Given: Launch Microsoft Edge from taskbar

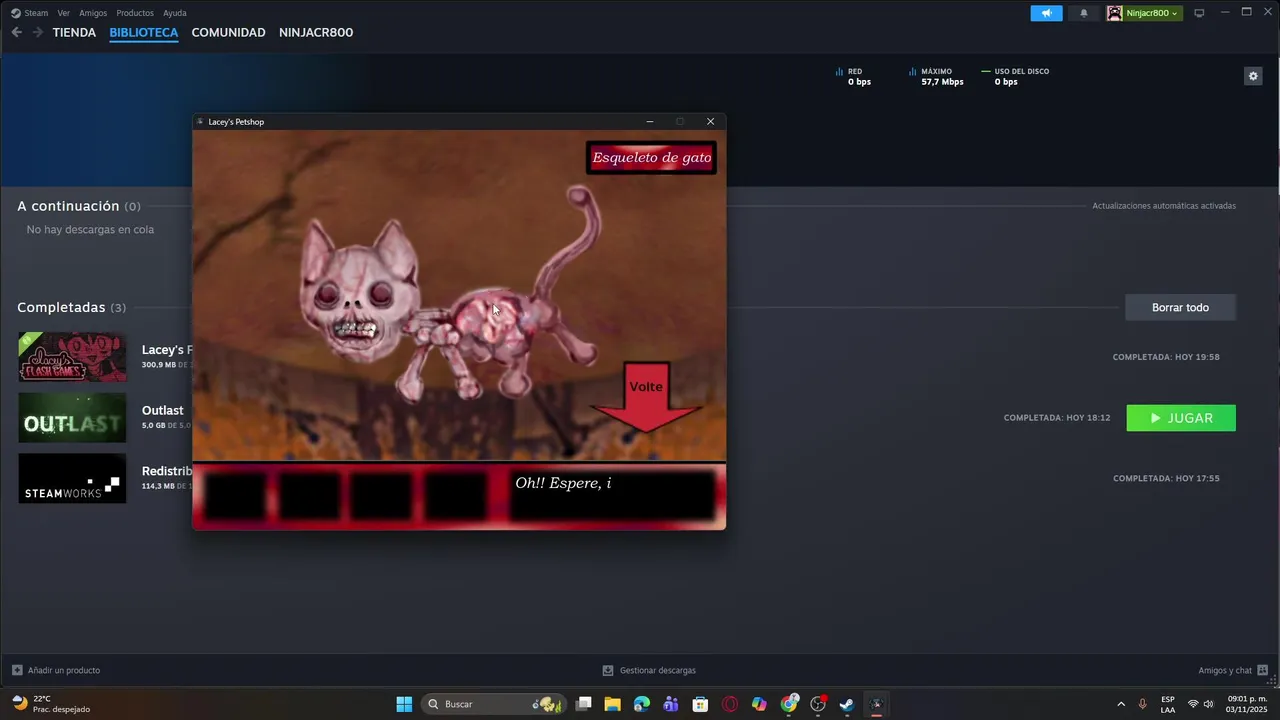Looking at the screenshot, I should coord(642,704).
